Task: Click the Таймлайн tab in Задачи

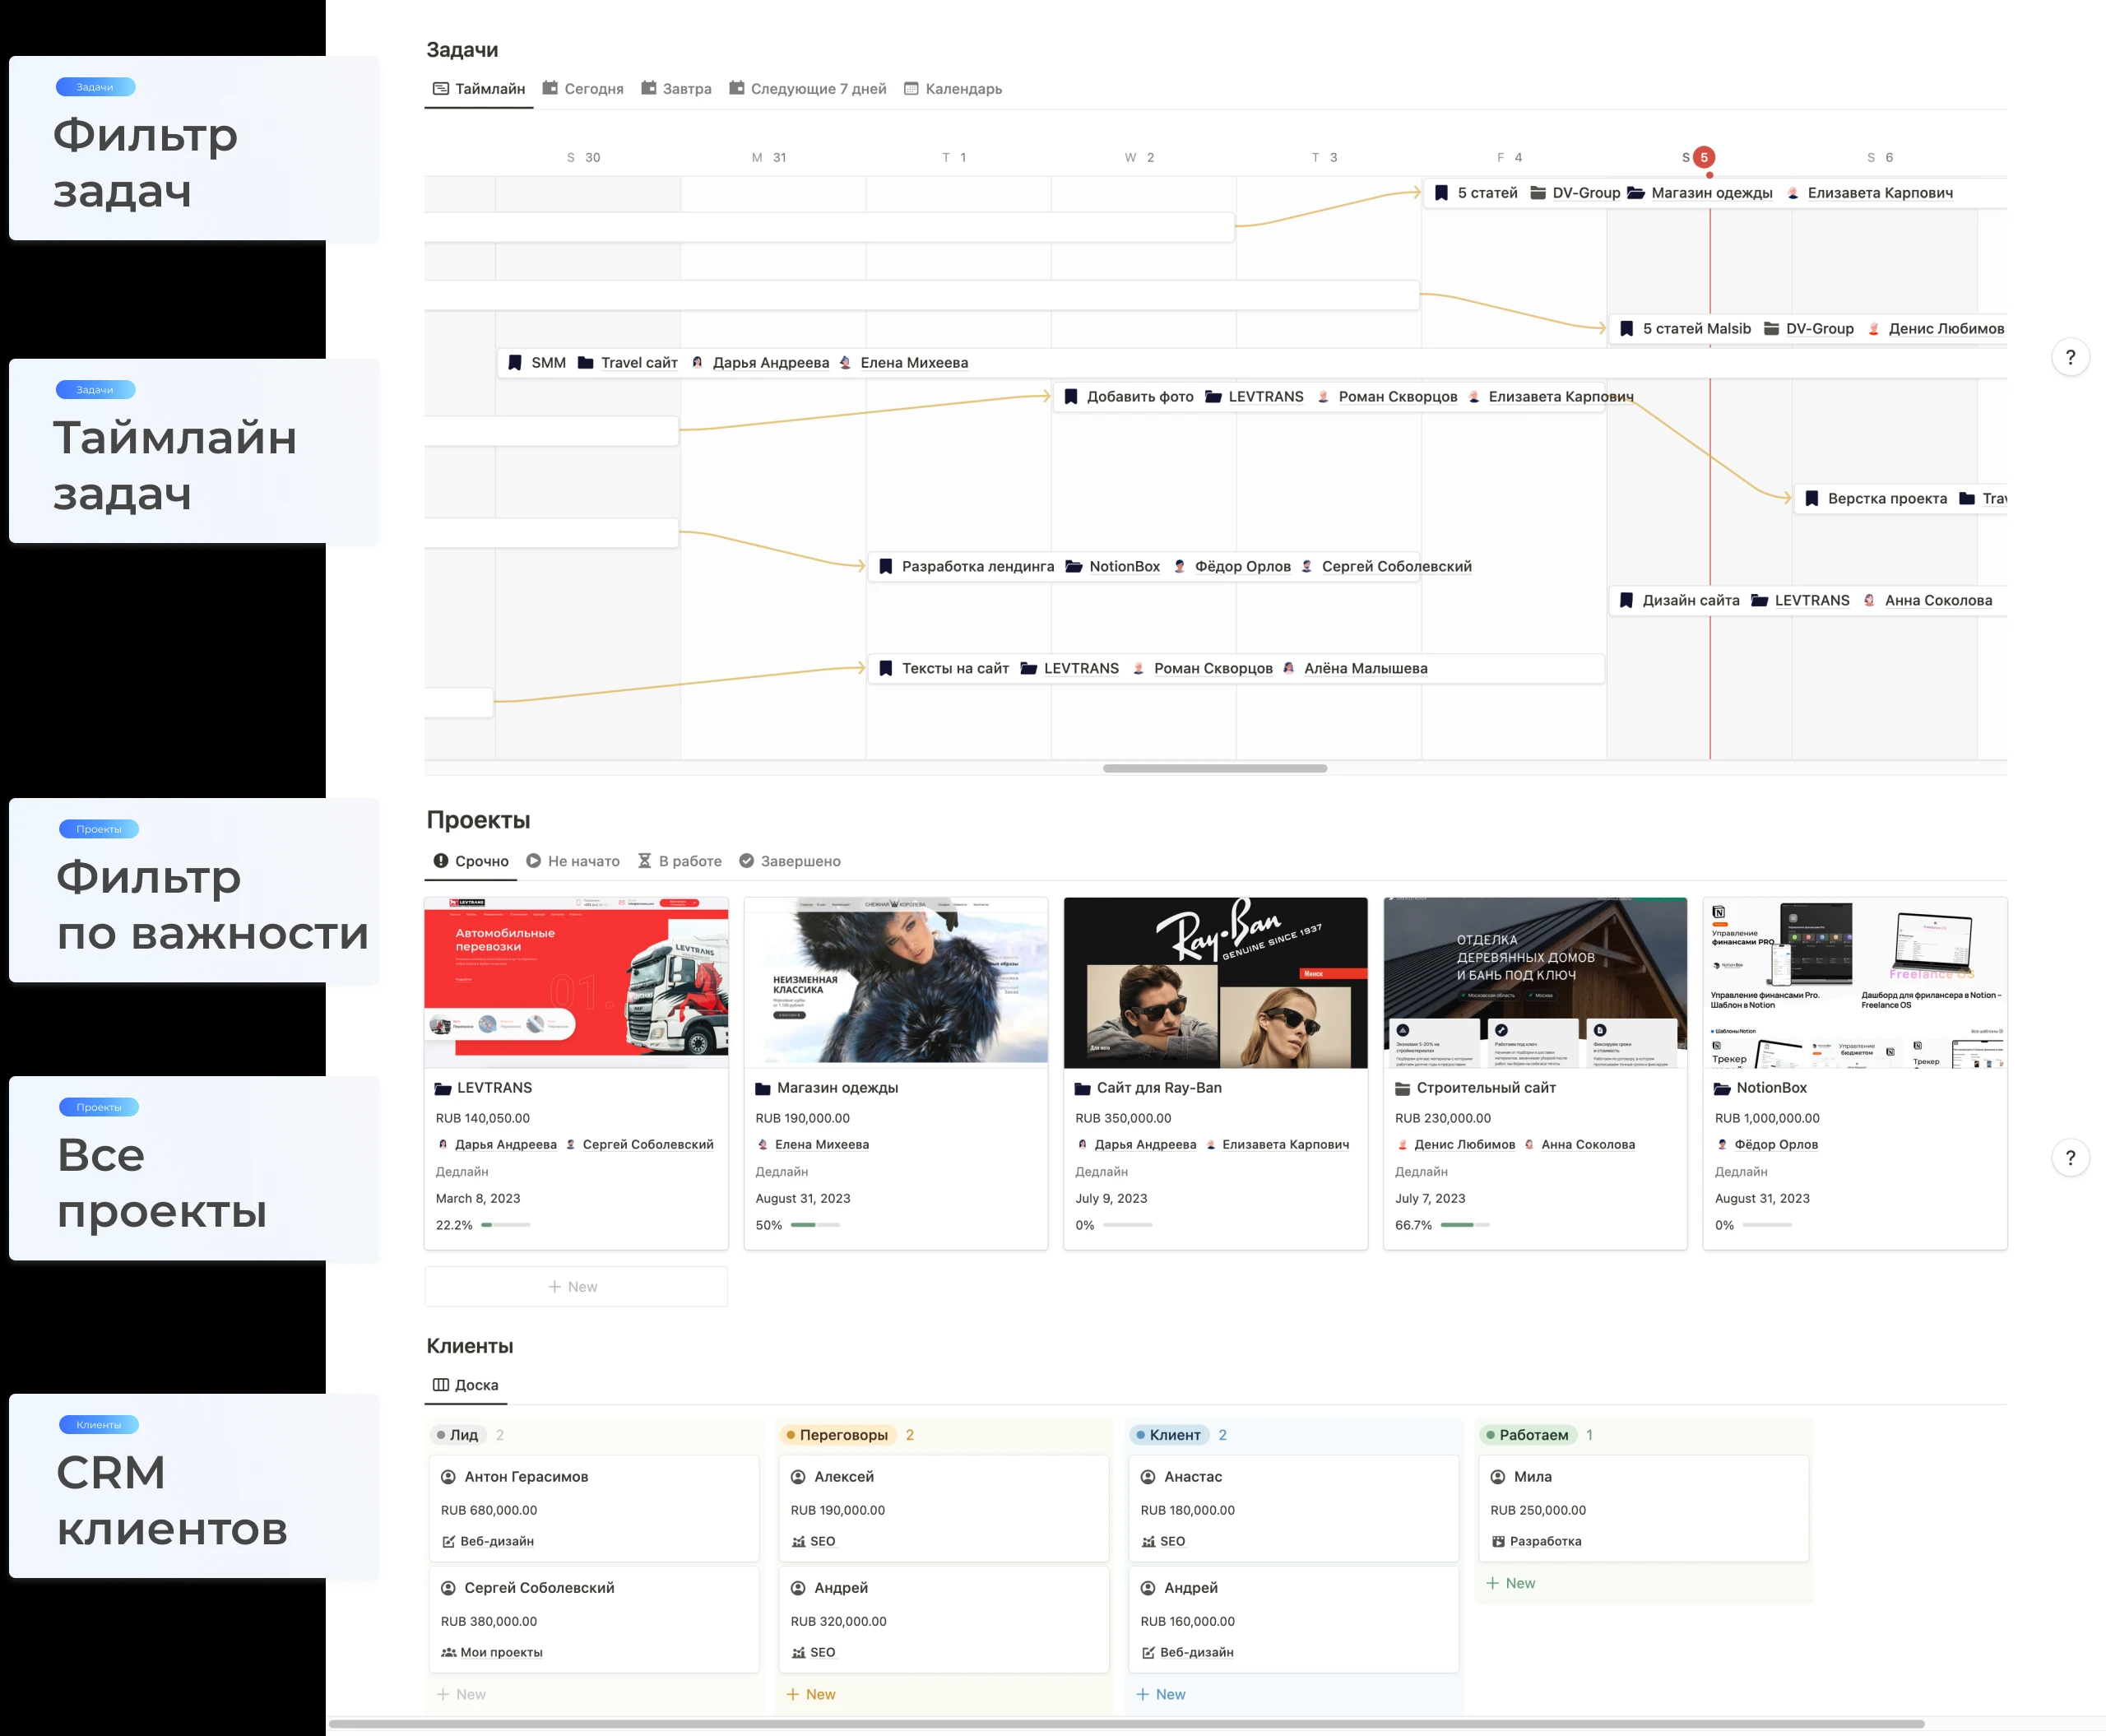Action: click(x=481, y=89)
